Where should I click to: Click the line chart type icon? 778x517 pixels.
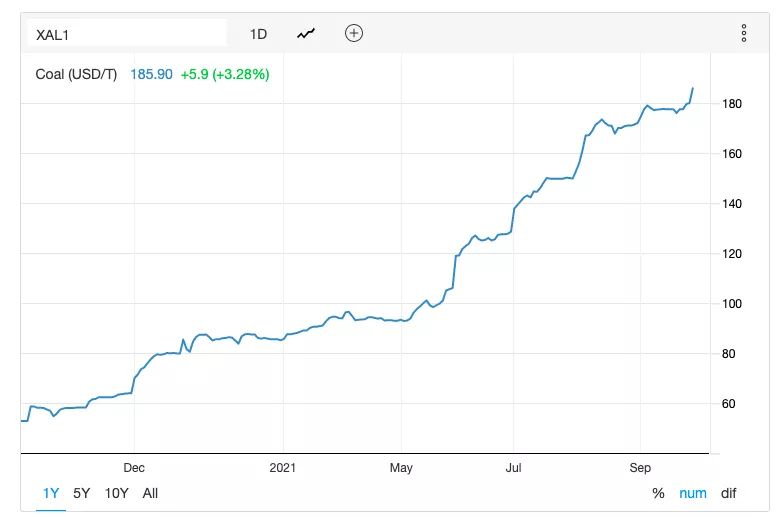(306, 33)
